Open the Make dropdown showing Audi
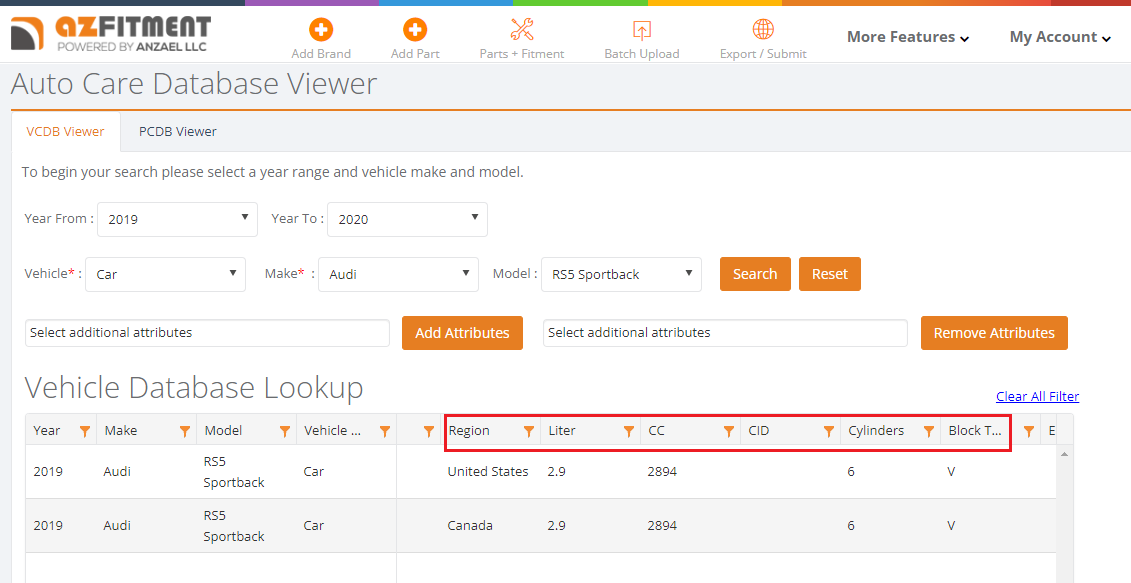 [398, 274]
